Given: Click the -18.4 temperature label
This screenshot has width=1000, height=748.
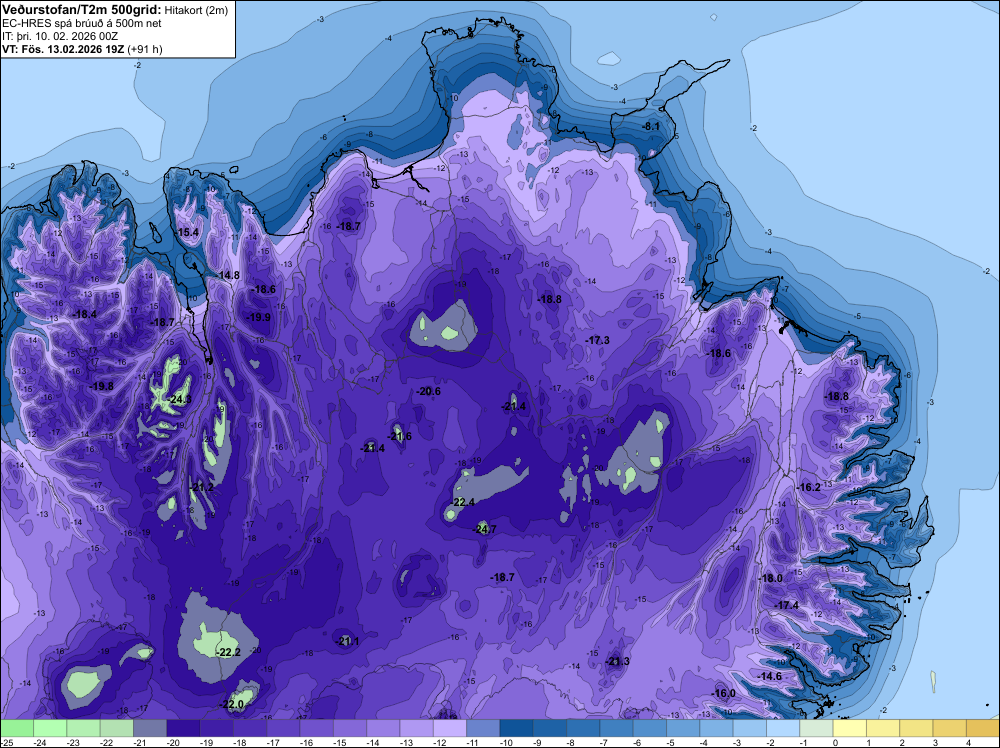Looking at the screenshot, I should point(85,314).
